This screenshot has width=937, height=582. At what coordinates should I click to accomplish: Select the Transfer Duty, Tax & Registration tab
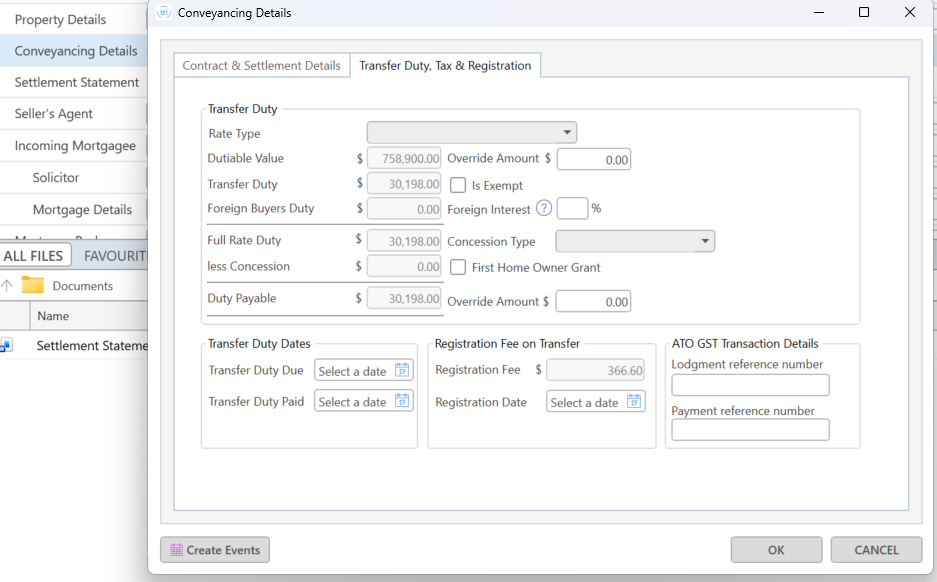pyautogui.click(x=445, y=66)
